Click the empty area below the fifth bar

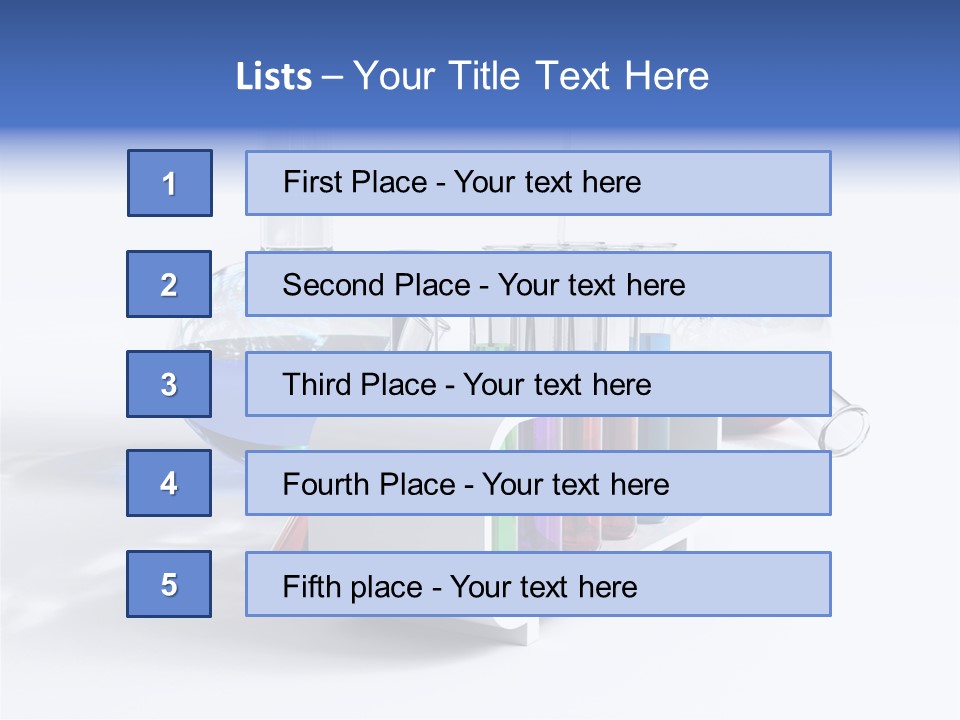480,670
